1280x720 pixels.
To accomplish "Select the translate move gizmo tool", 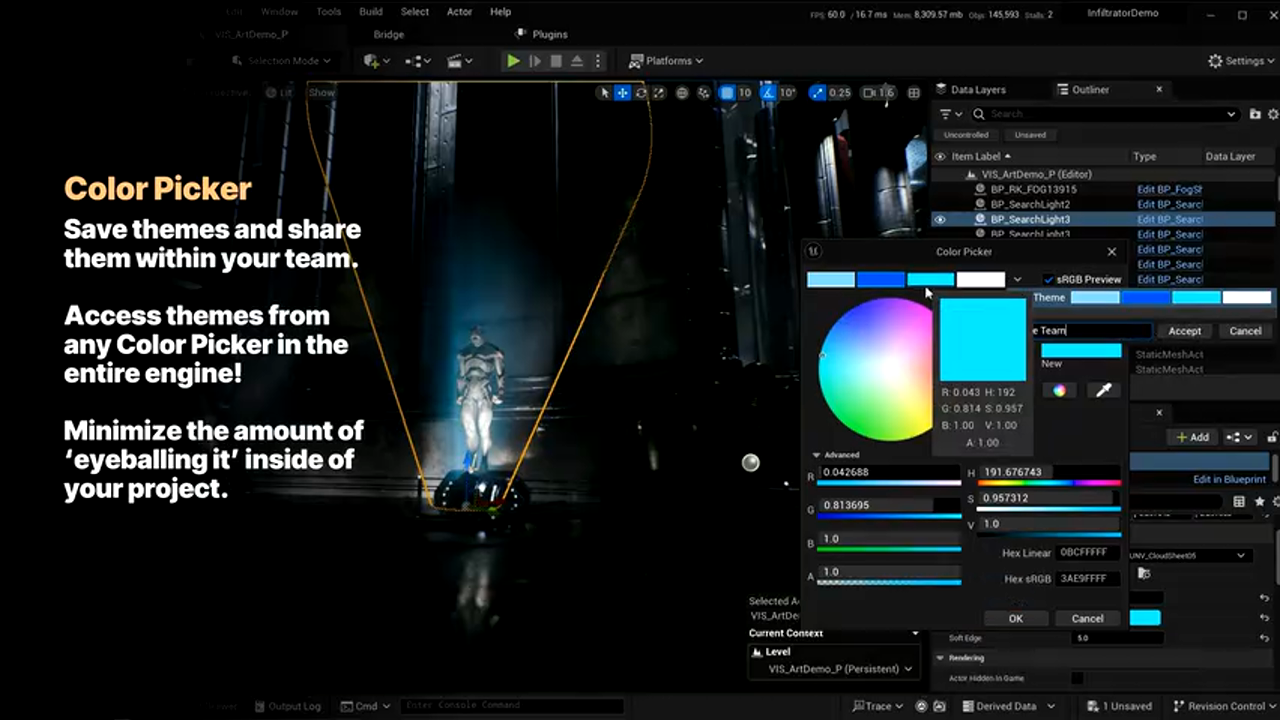I will pos(622,93).
